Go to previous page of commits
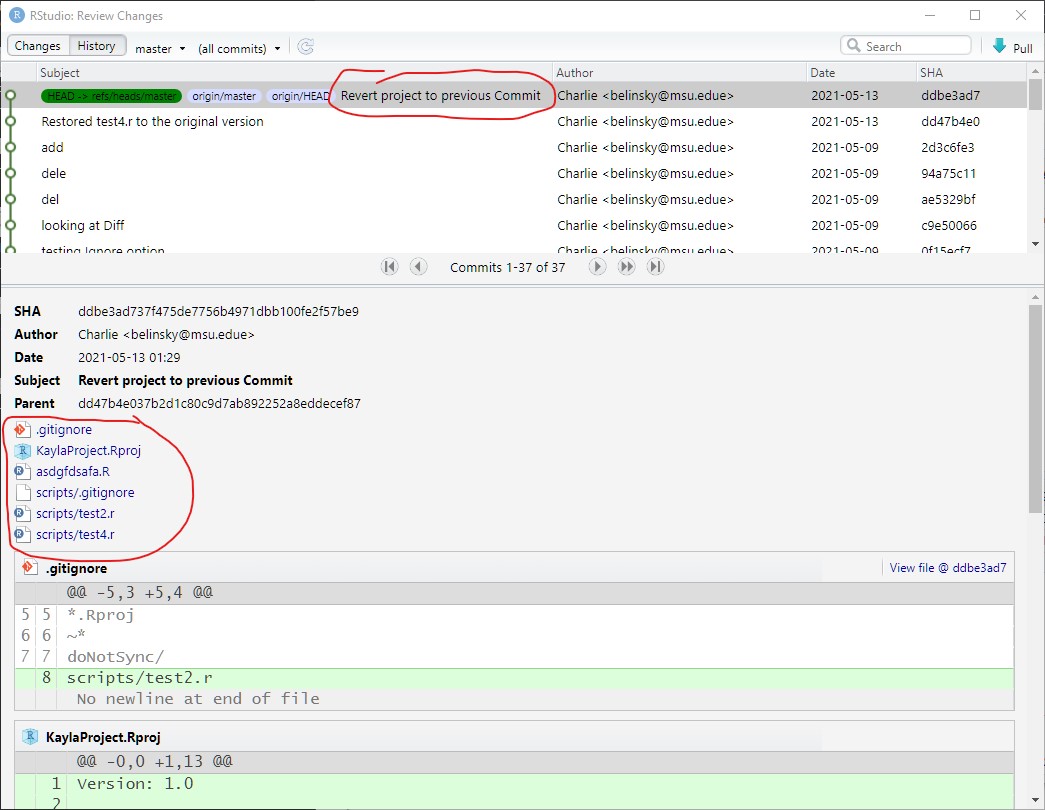The image size is (1045, 810). tap(418, 267)
